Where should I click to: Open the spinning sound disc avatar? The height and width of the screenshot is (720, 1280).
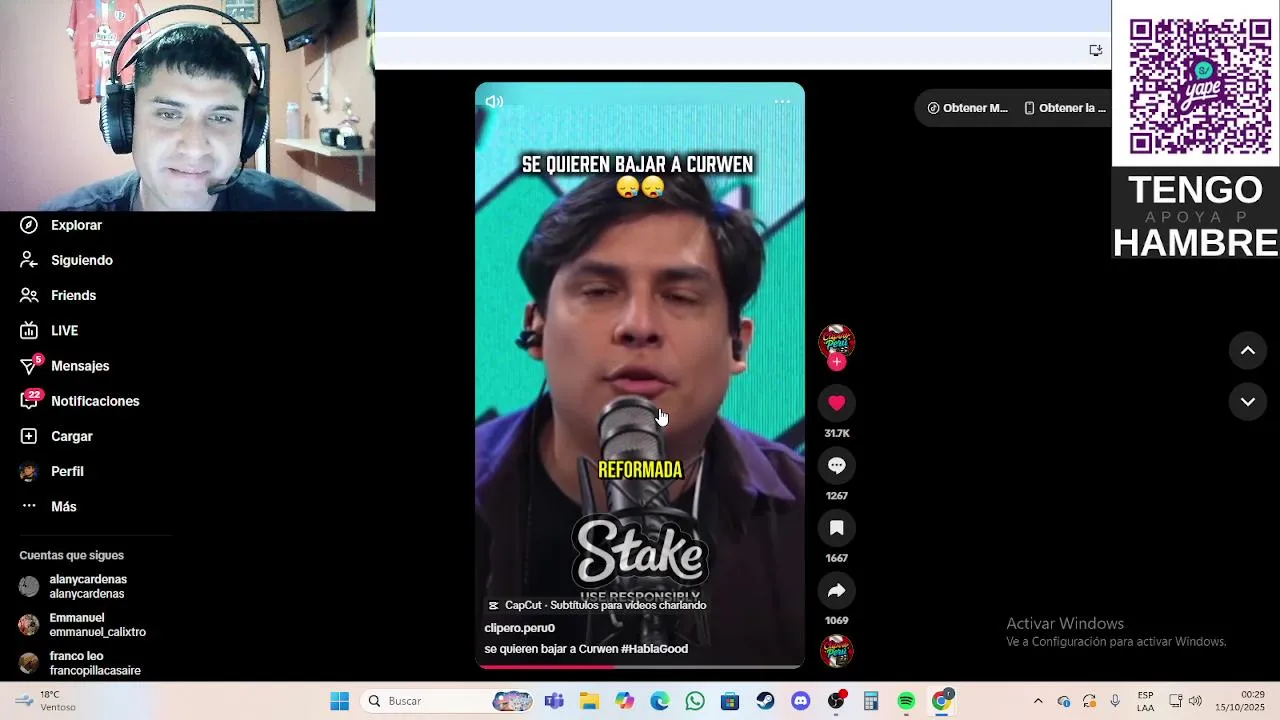pos(837,651)
